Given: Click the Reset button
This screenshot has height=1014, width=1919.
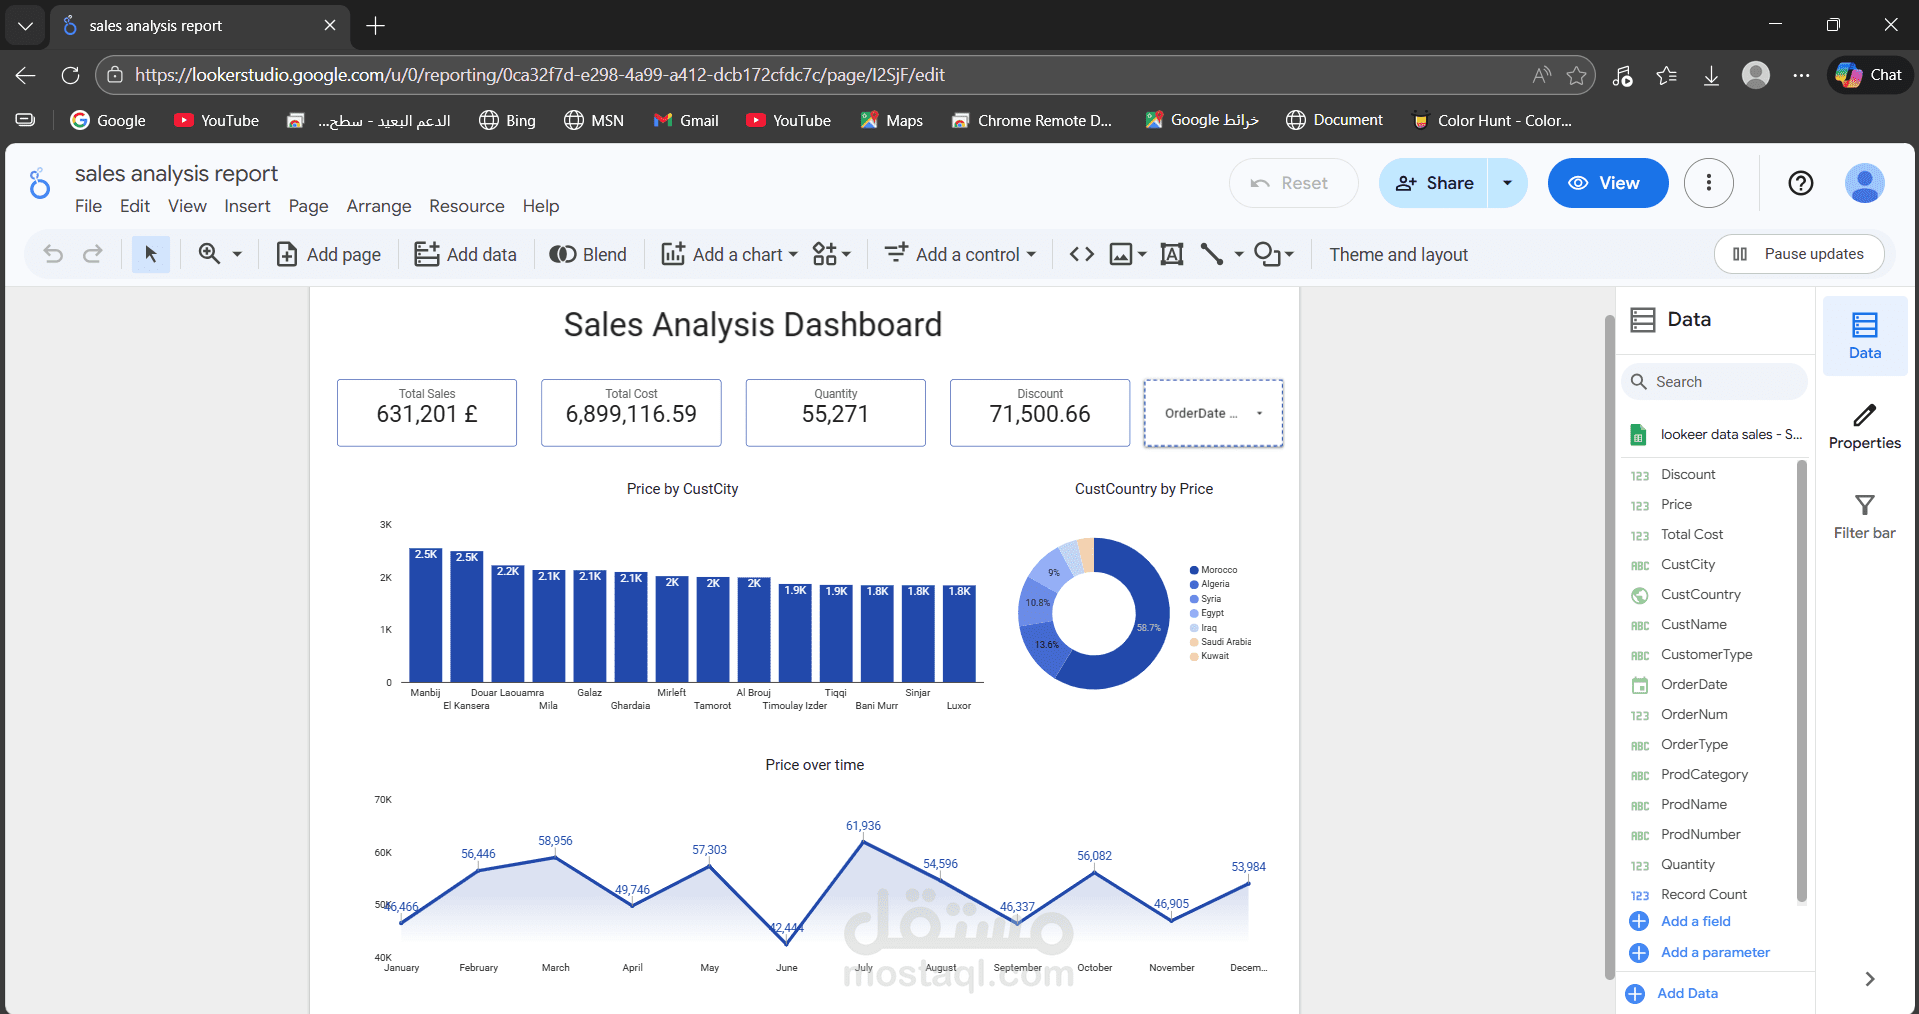Looking at the screenshot, I should tap(1293, 183).
